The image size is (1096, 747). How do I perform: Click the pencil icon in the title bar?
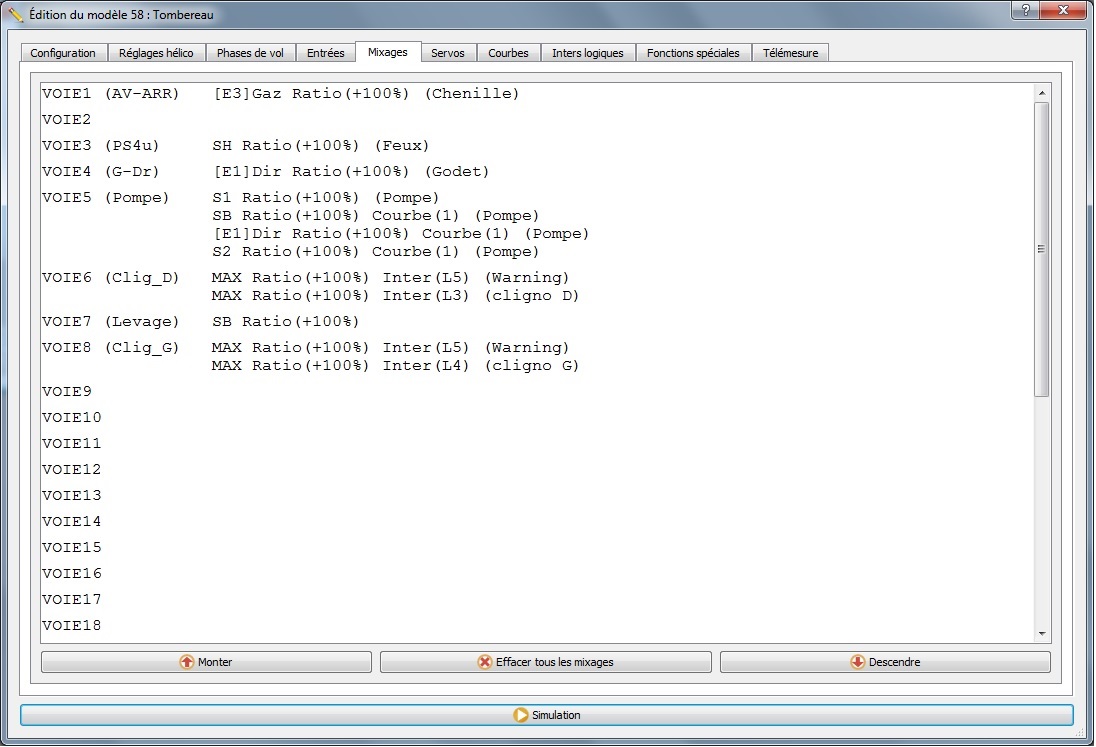15,15
